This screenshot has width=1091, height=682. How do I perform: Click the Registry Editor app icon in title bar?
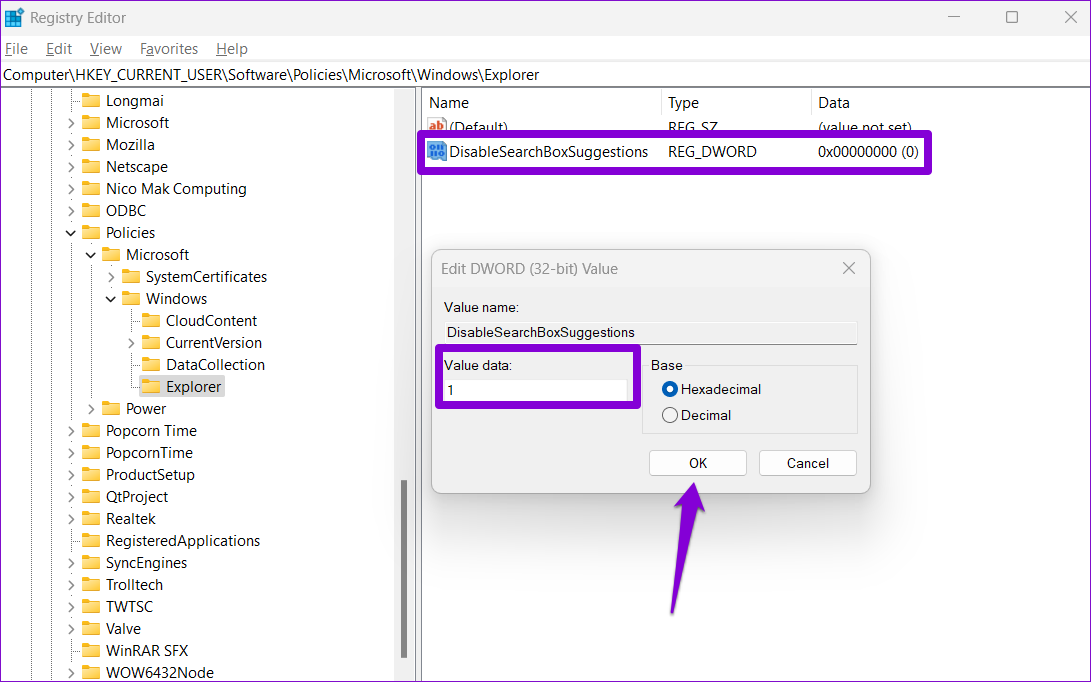coord(14,17)
